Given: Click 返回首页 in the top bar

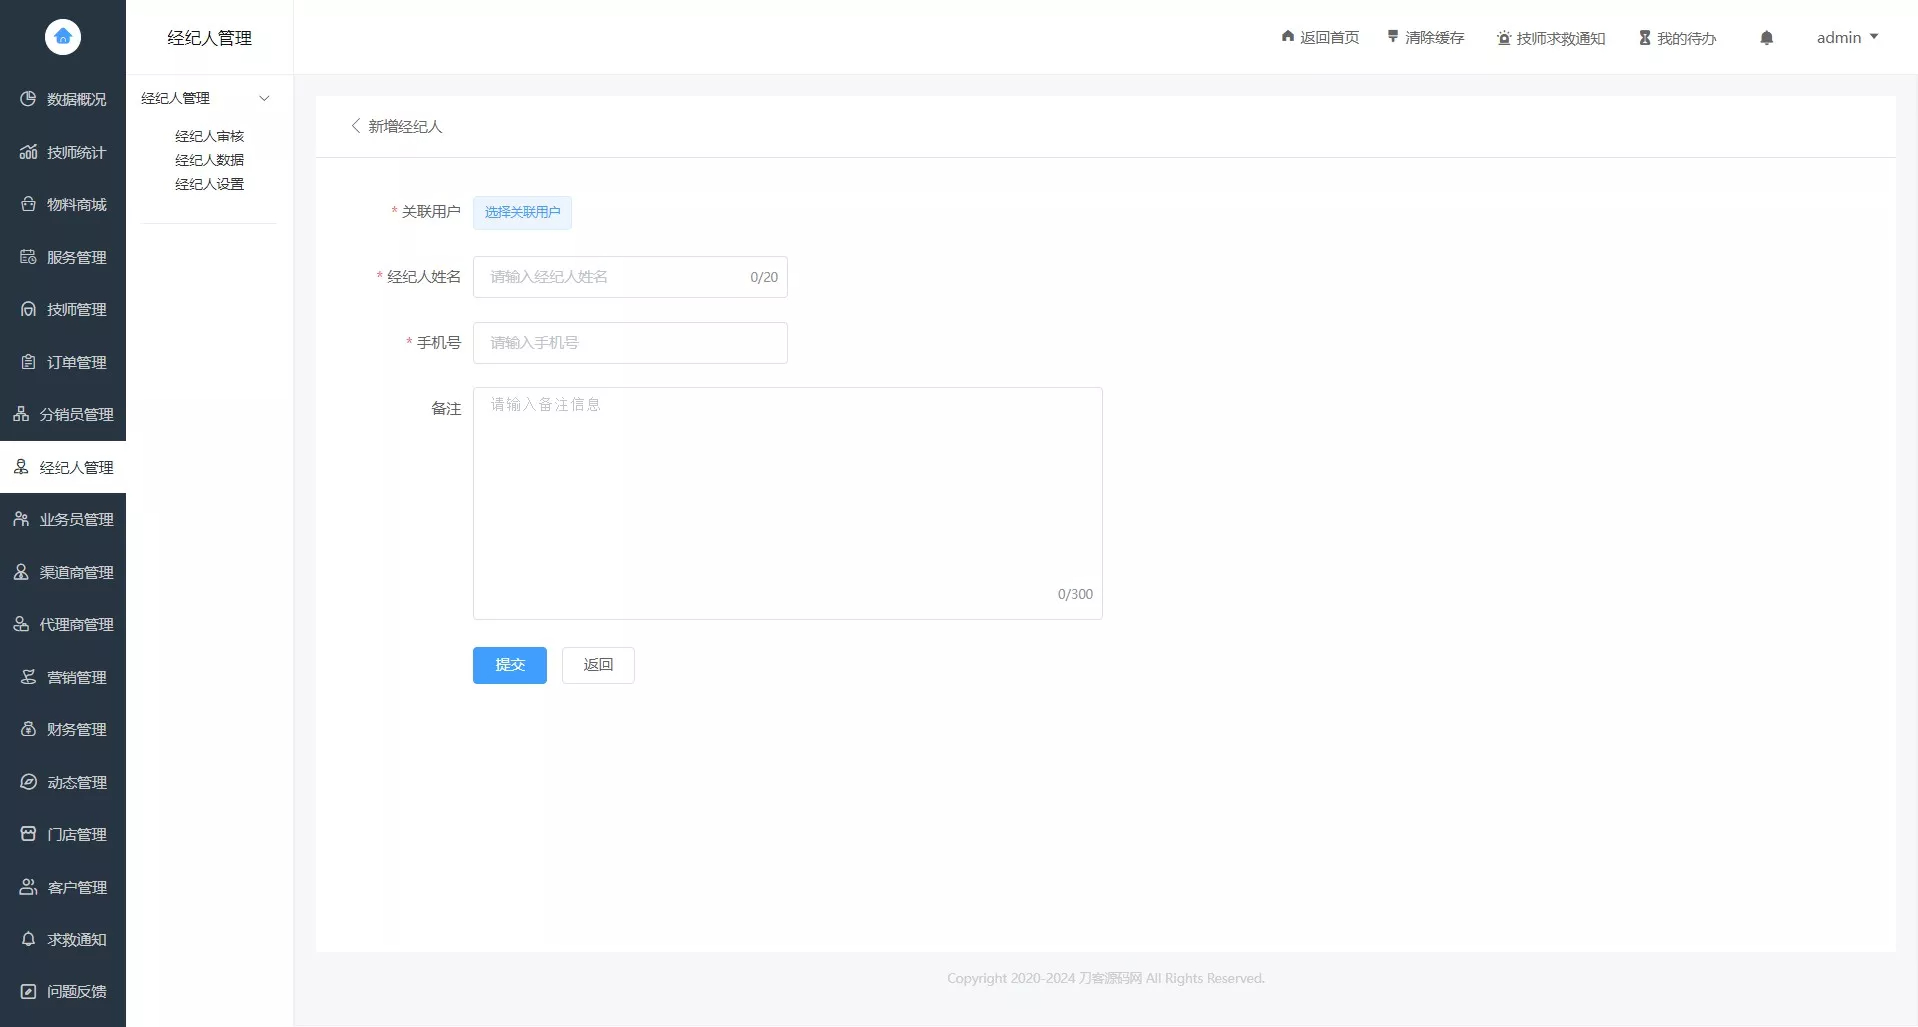Looking at the screenshot, I should point(1320,38).
